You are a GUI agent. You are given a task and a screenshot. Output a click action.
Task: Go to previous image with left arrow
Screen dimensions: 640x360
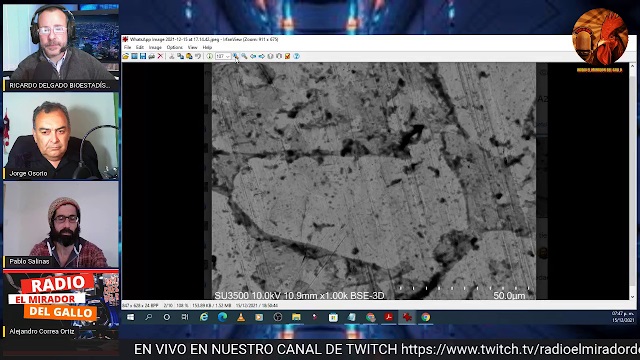pyautogui.click(x=253, y=56)
